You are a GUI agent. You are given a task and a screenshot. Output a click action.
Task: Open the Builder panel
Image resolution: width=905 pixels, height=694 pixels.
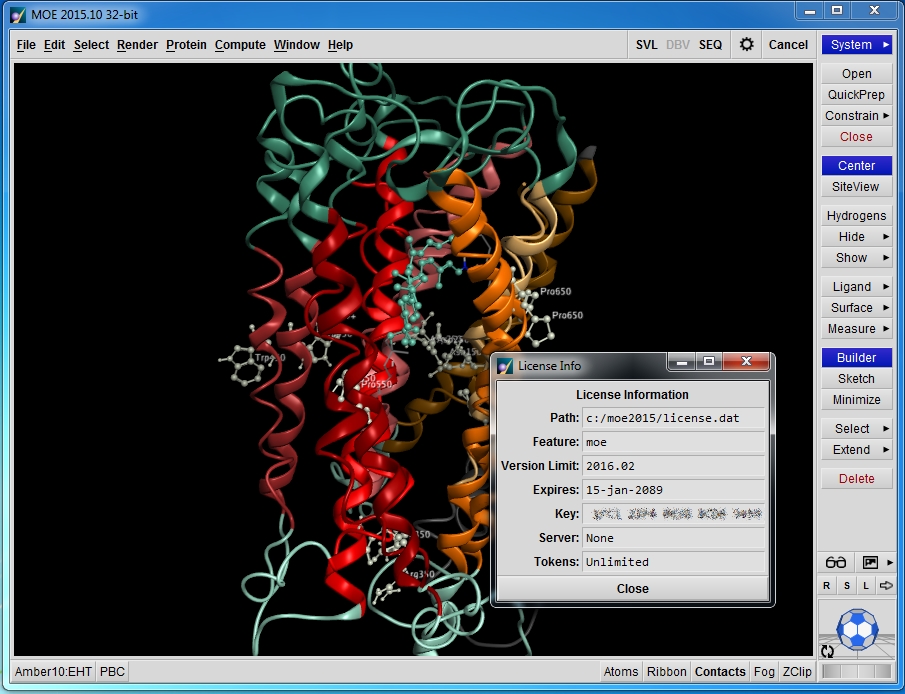click(857, 357)
